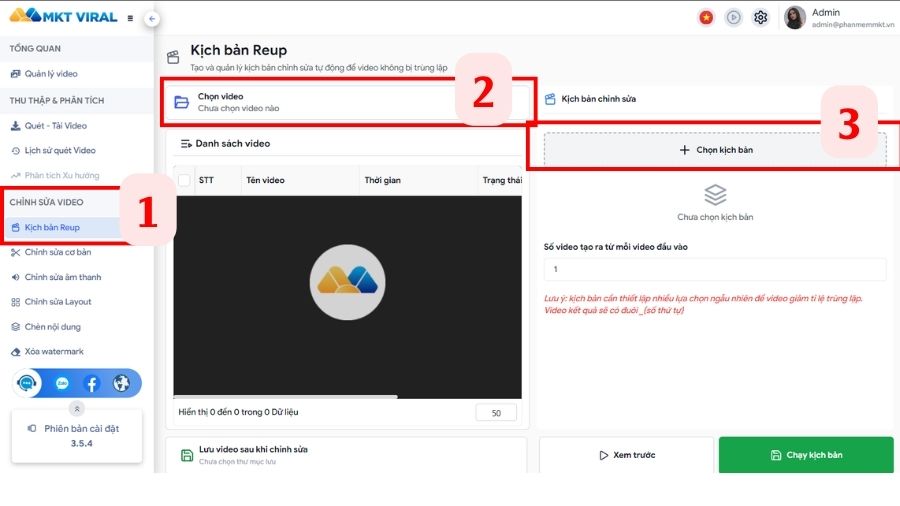This screenshot has width=900, height=506.
Task: Click the video preview logo thumbnail
Action: [x=347, y=282]
